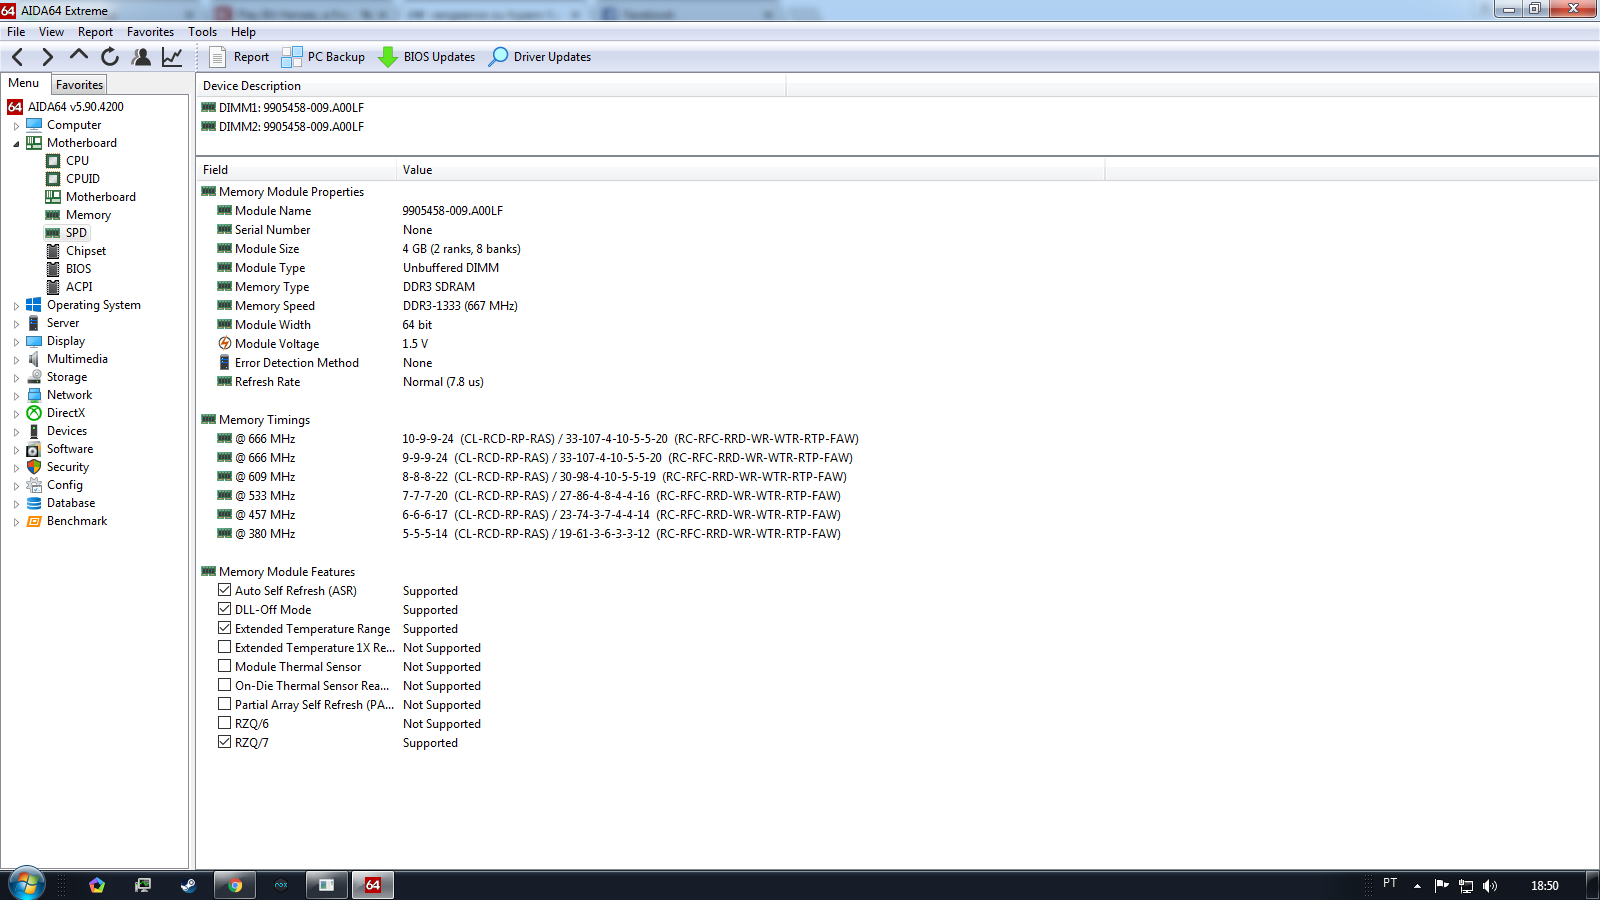This screenshot has width=1600, height=900.
Task: Check for BIOS Updates
Action: (427, 57)
